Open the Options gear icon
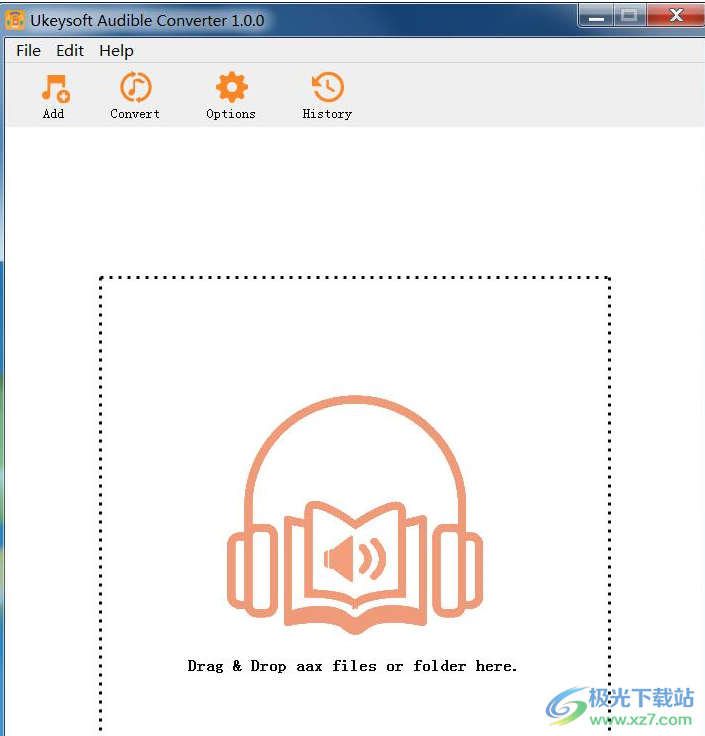The height and width of the screenshot is (736, 705). click(x=231, y=87)
